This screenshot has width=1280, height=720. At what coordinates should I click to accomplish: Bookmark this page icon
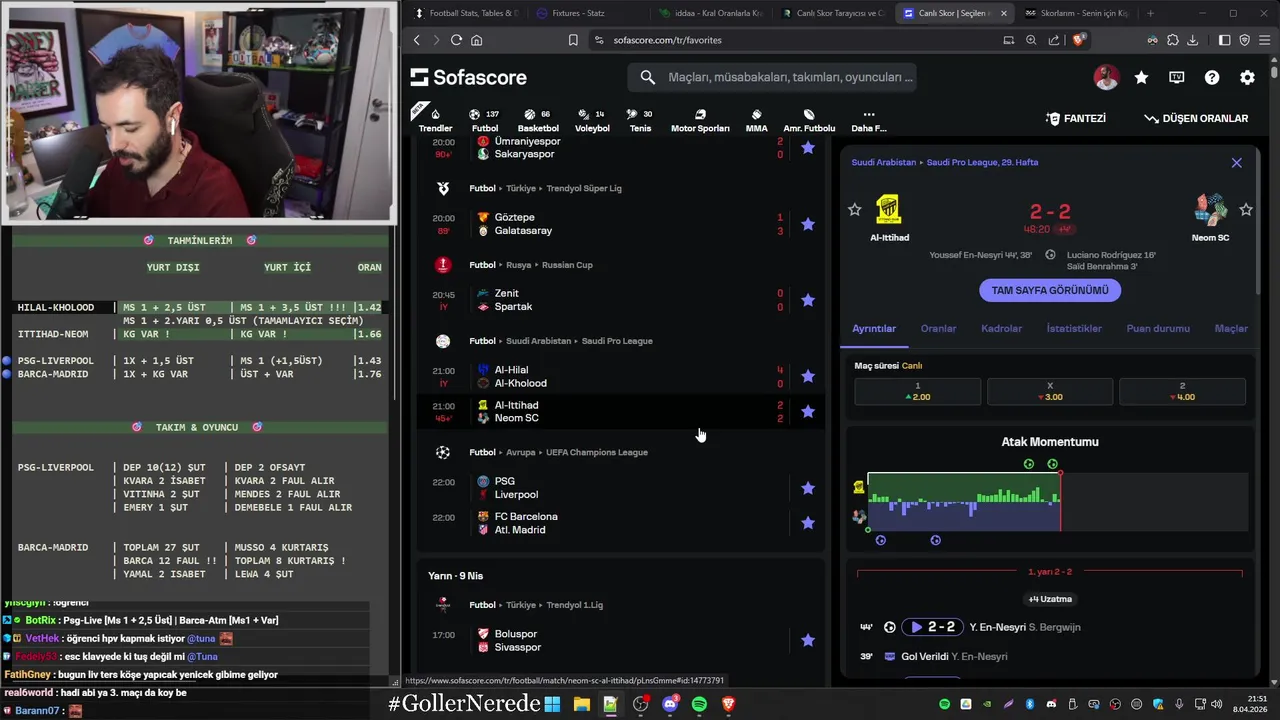(x=573, y=40)
